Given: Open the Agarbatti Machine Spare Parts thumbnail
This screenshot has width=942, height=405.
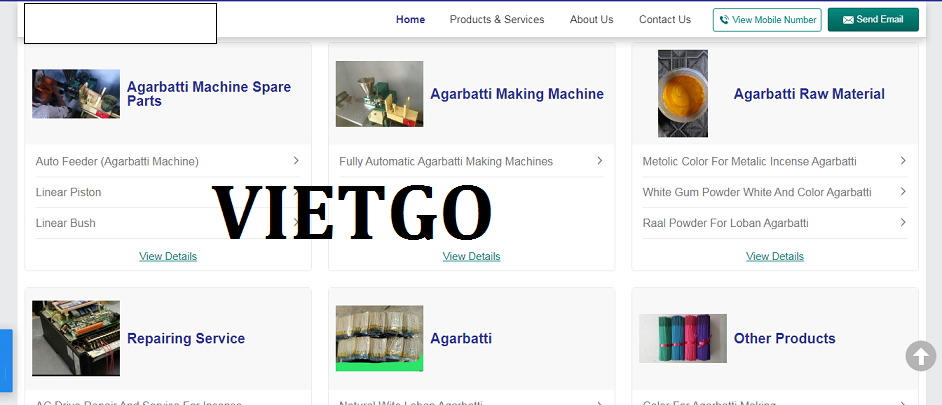Looking at the screenshot, I should tap(76, 94).
